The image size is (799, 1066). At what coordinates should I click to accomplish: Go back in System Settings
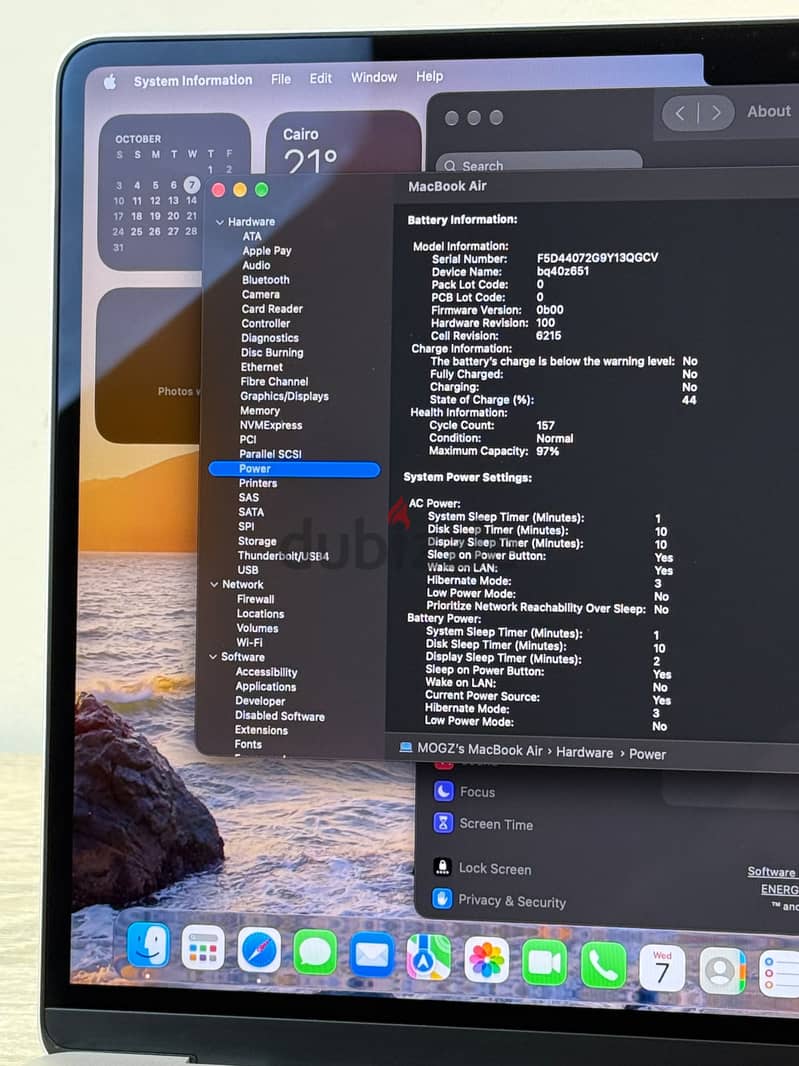click(679, 113)
